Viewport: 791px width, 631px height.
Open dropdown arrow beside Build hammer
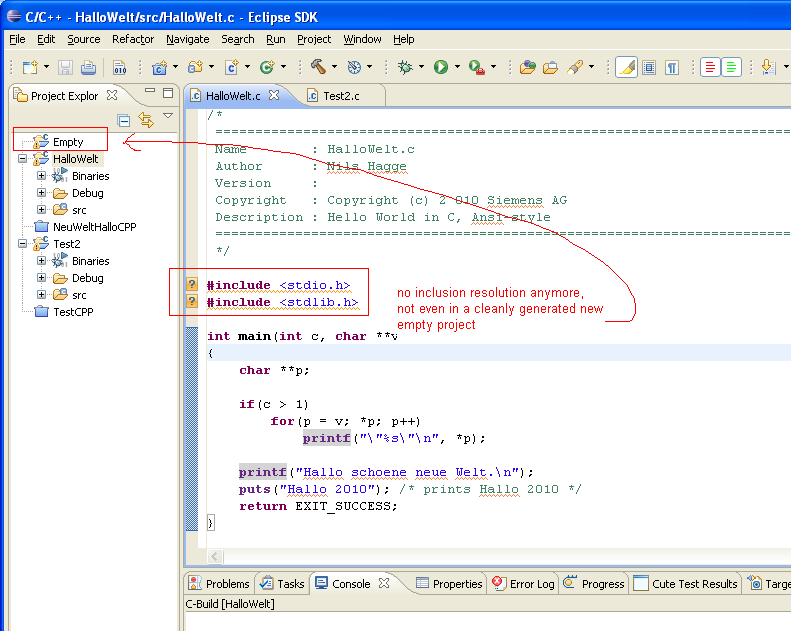click(334, 67)
